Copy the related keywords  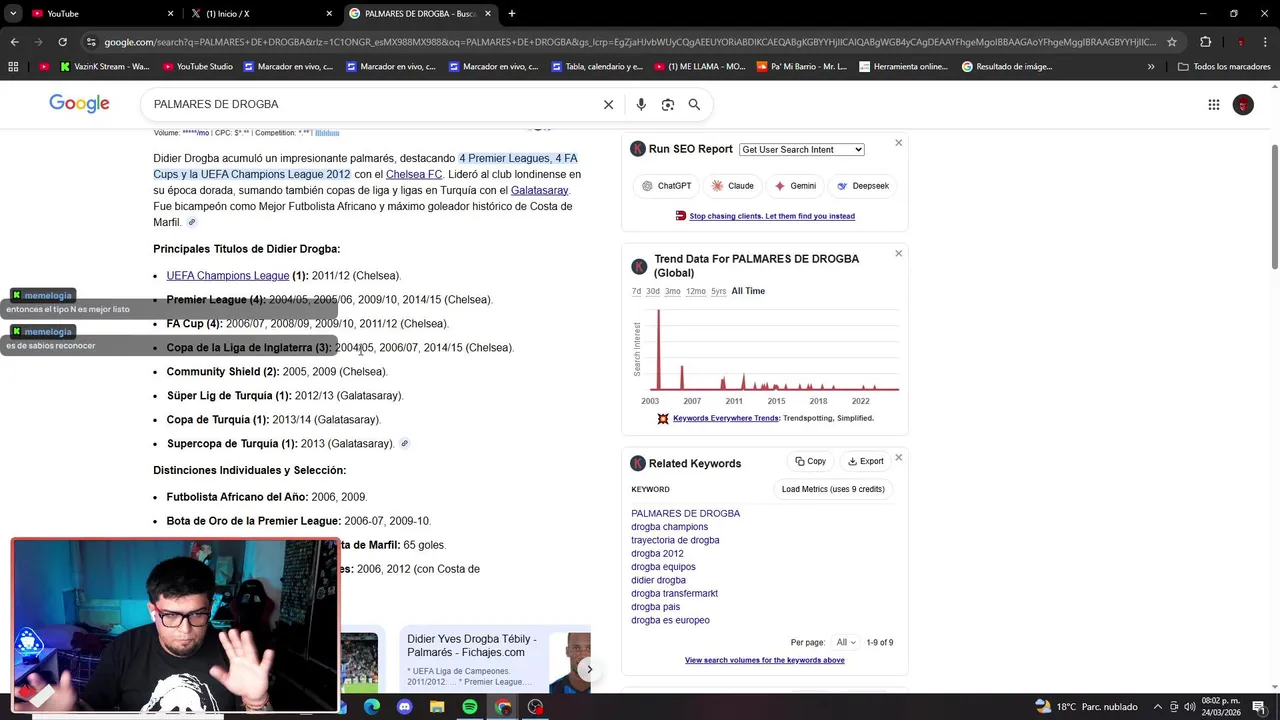click(811, 461)
